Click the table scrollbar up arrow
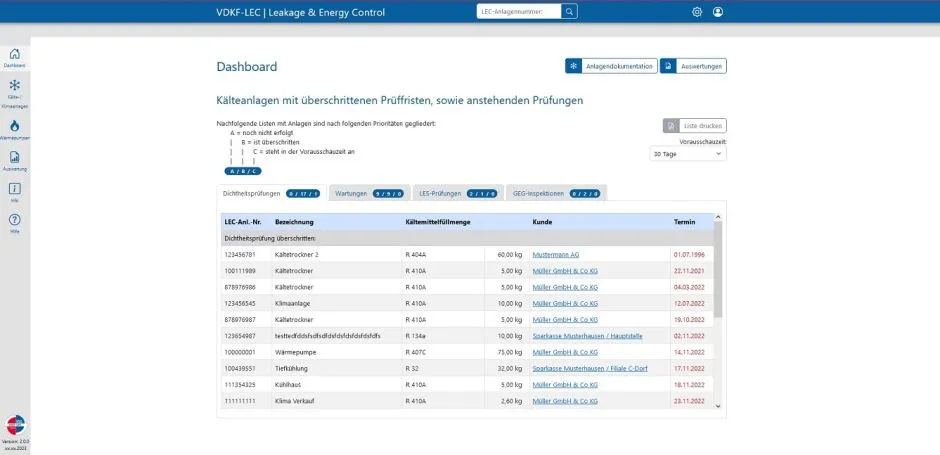This screenshot has width=940, height=455. coord(718,217)
